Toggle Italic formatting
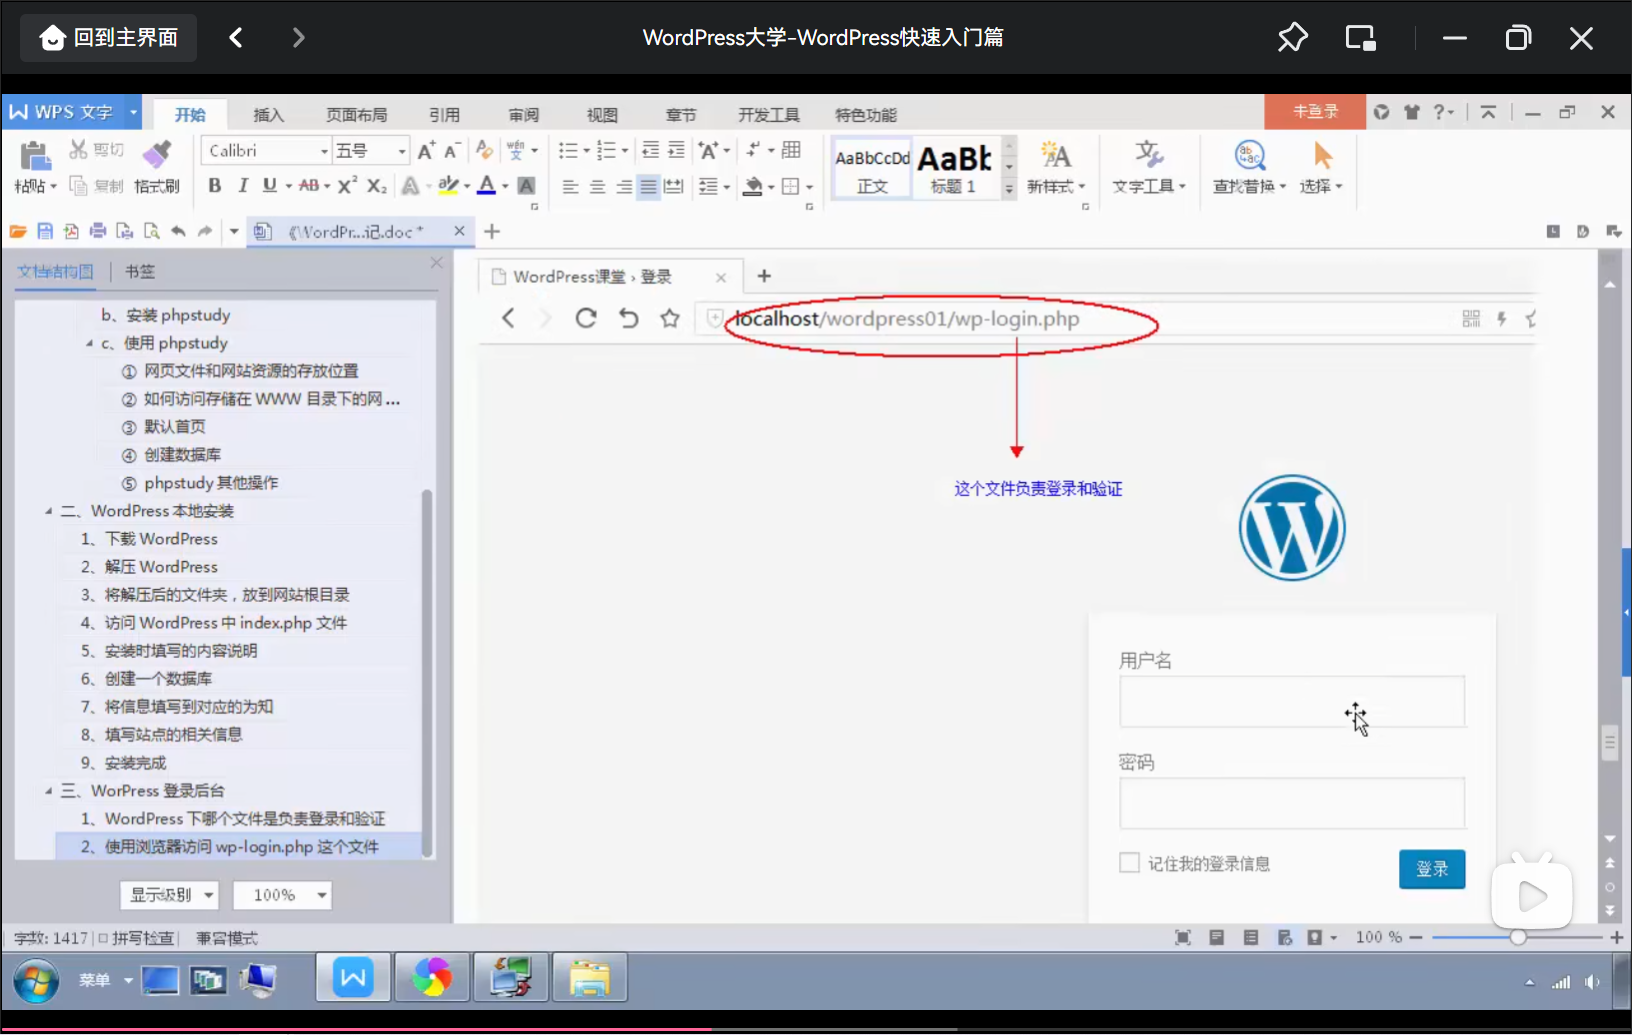The width and height of the screenshot is (1632, 1035). (x=242, y=186)
